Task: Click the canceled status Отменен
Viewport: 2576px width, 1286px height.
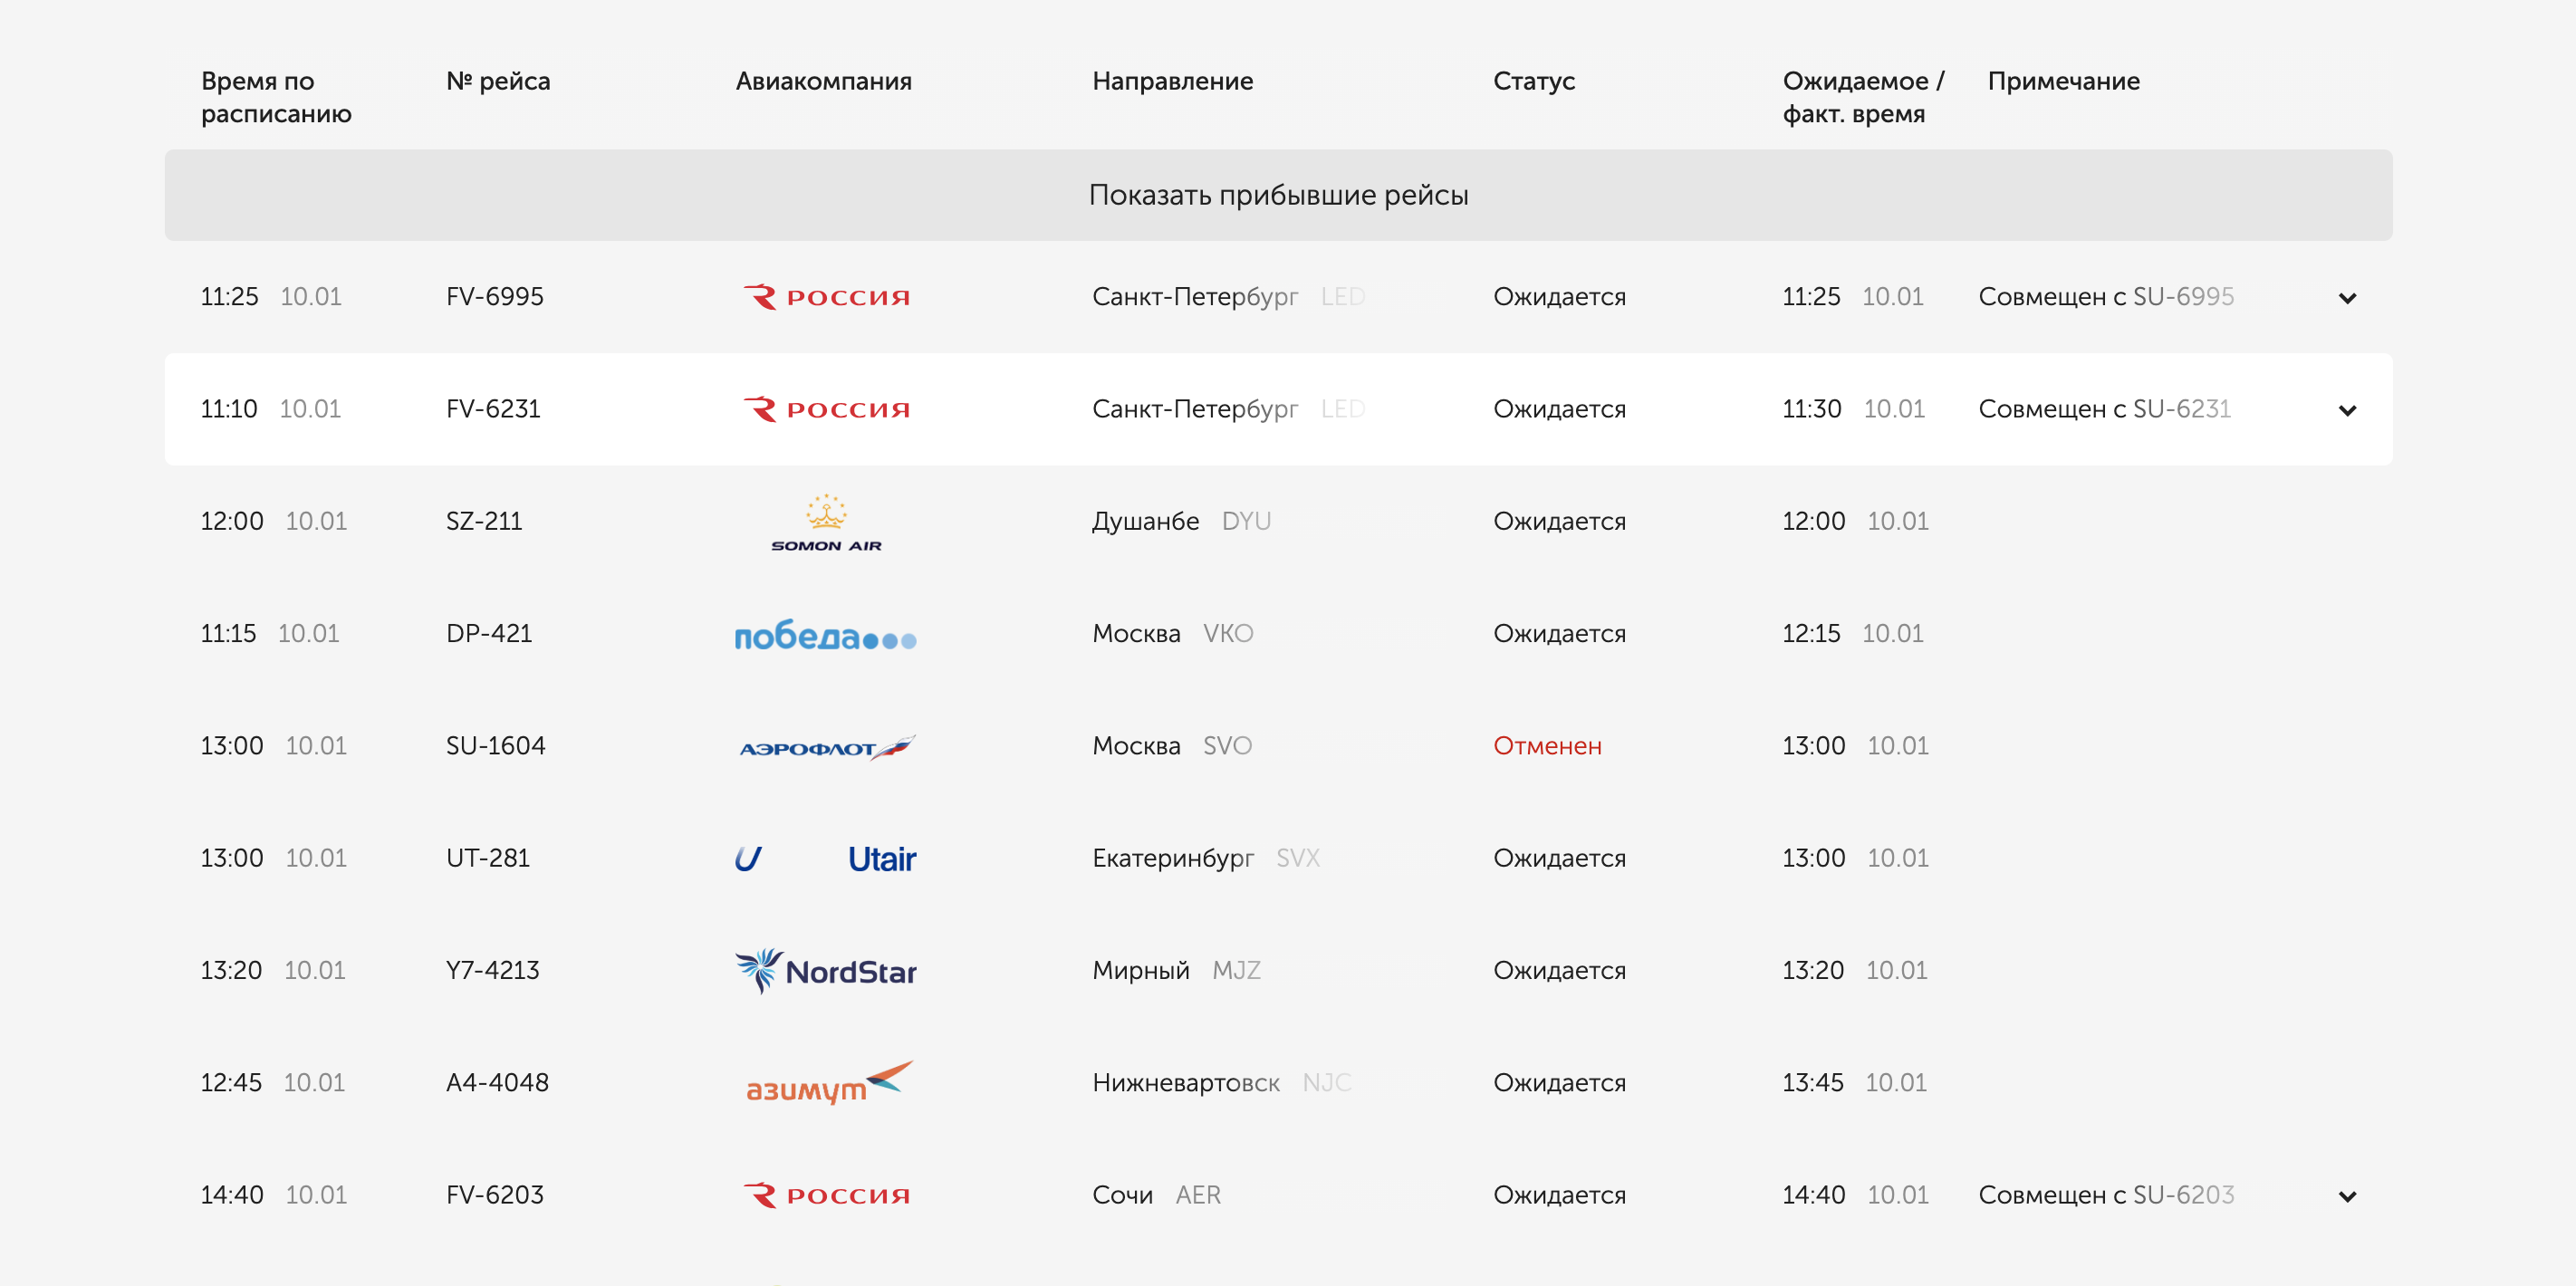Action: 1547,746
